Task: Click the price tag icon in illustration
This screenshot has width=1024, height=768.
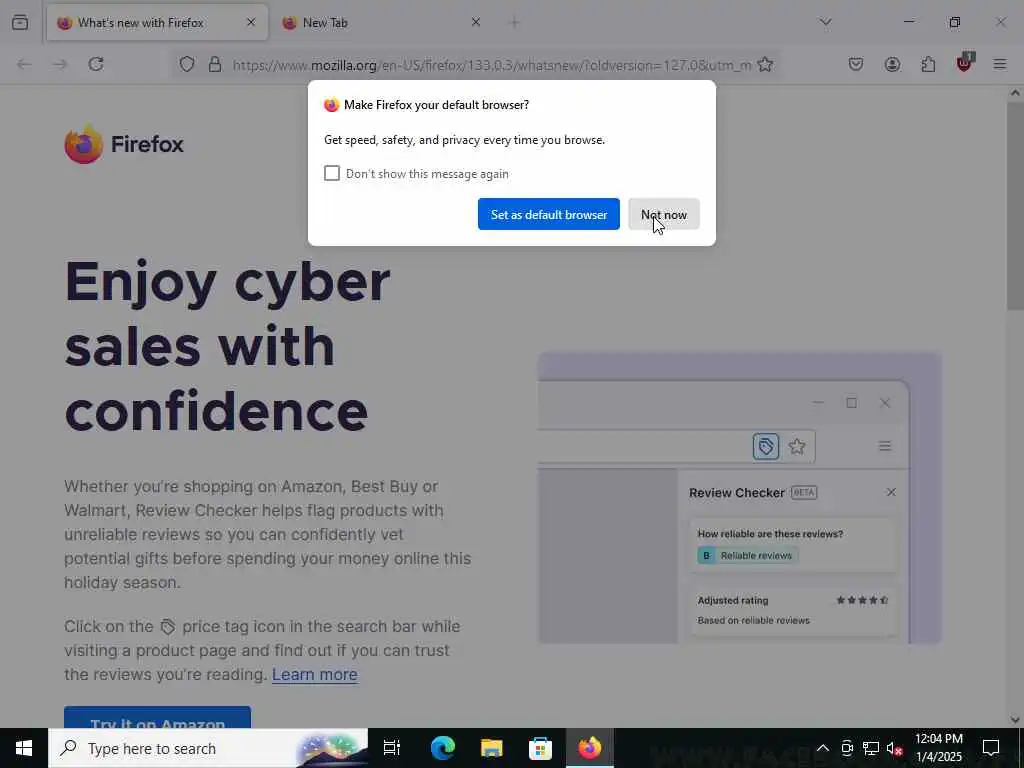Action: (765, 447)
